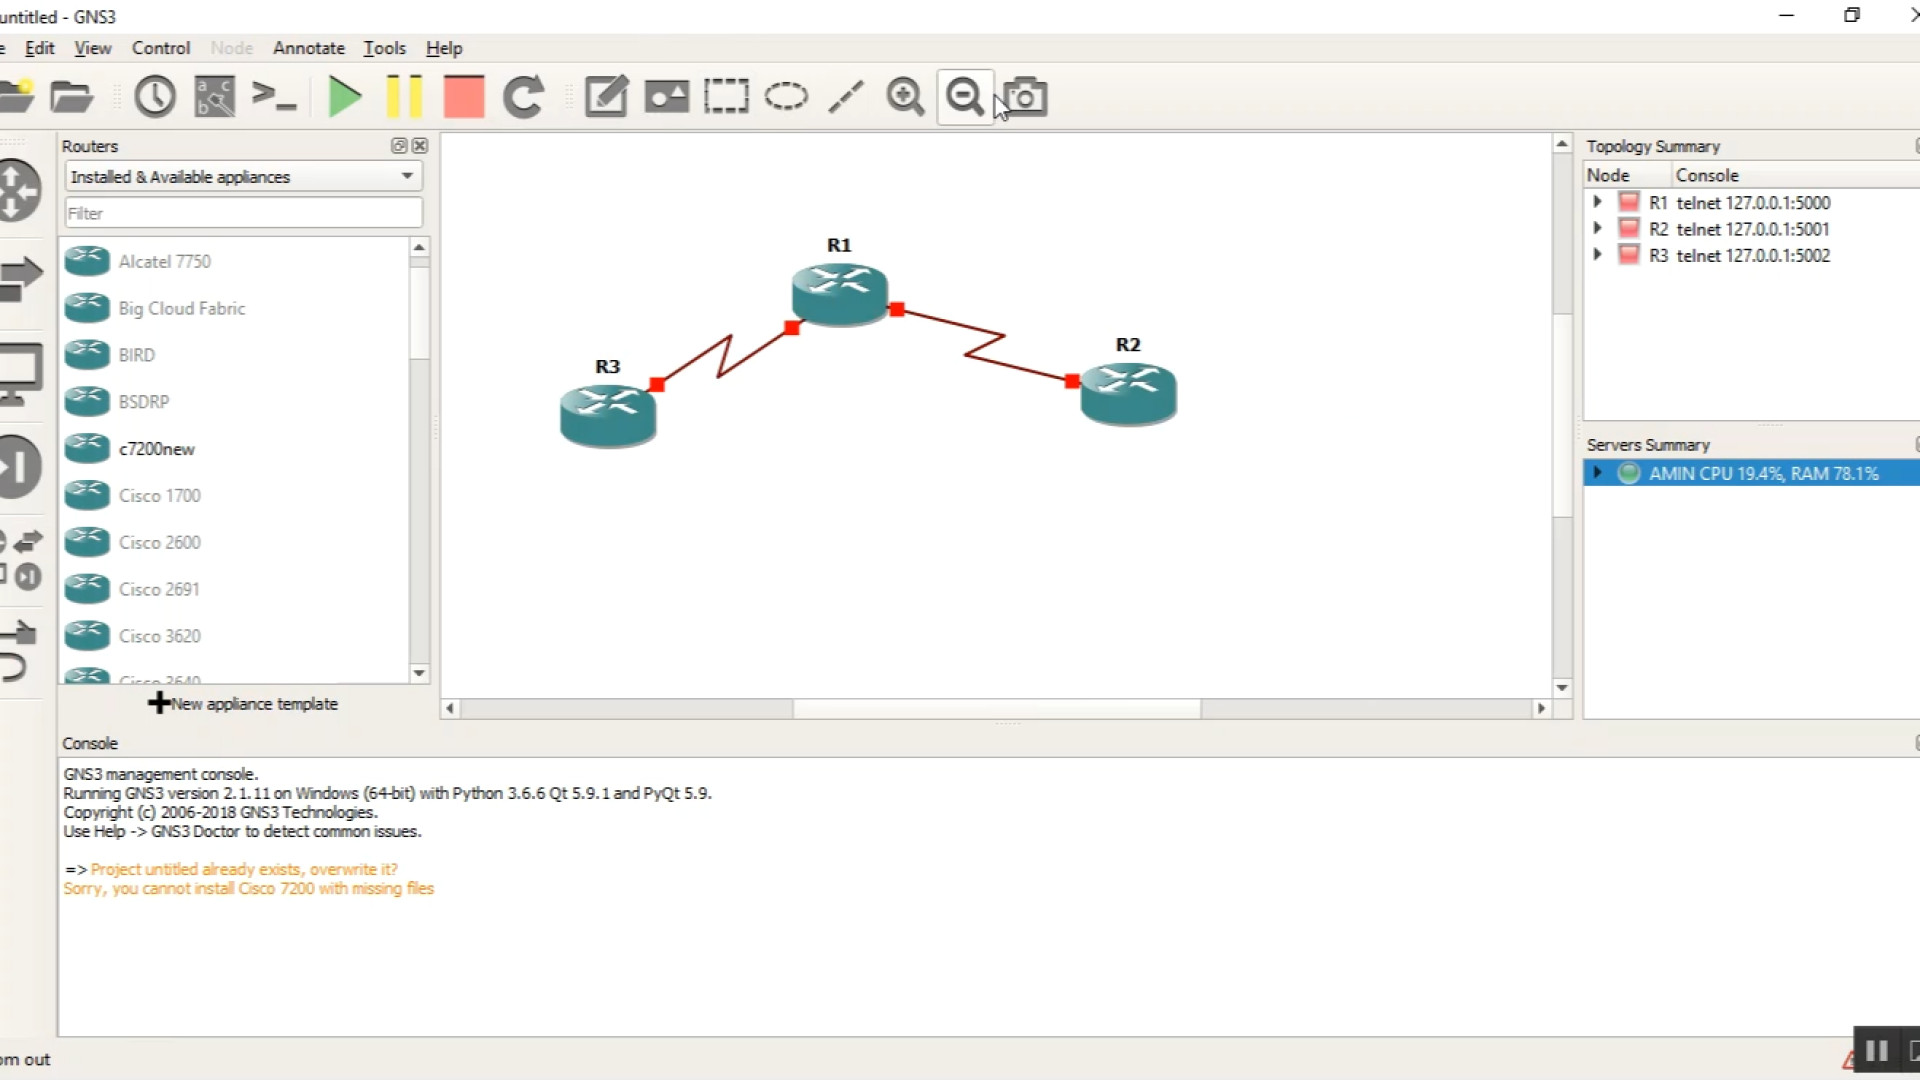Image resolution: width=1920 pixels, height=1080 pixels.
Task: Start all nodes with green play button
Action: [345, 97]
